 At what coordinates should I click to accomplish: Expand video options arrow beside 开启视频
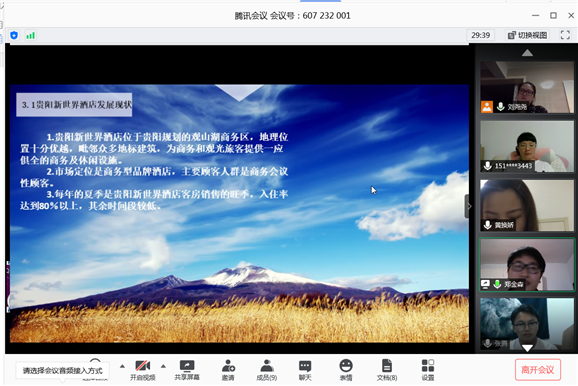(163, 366)
